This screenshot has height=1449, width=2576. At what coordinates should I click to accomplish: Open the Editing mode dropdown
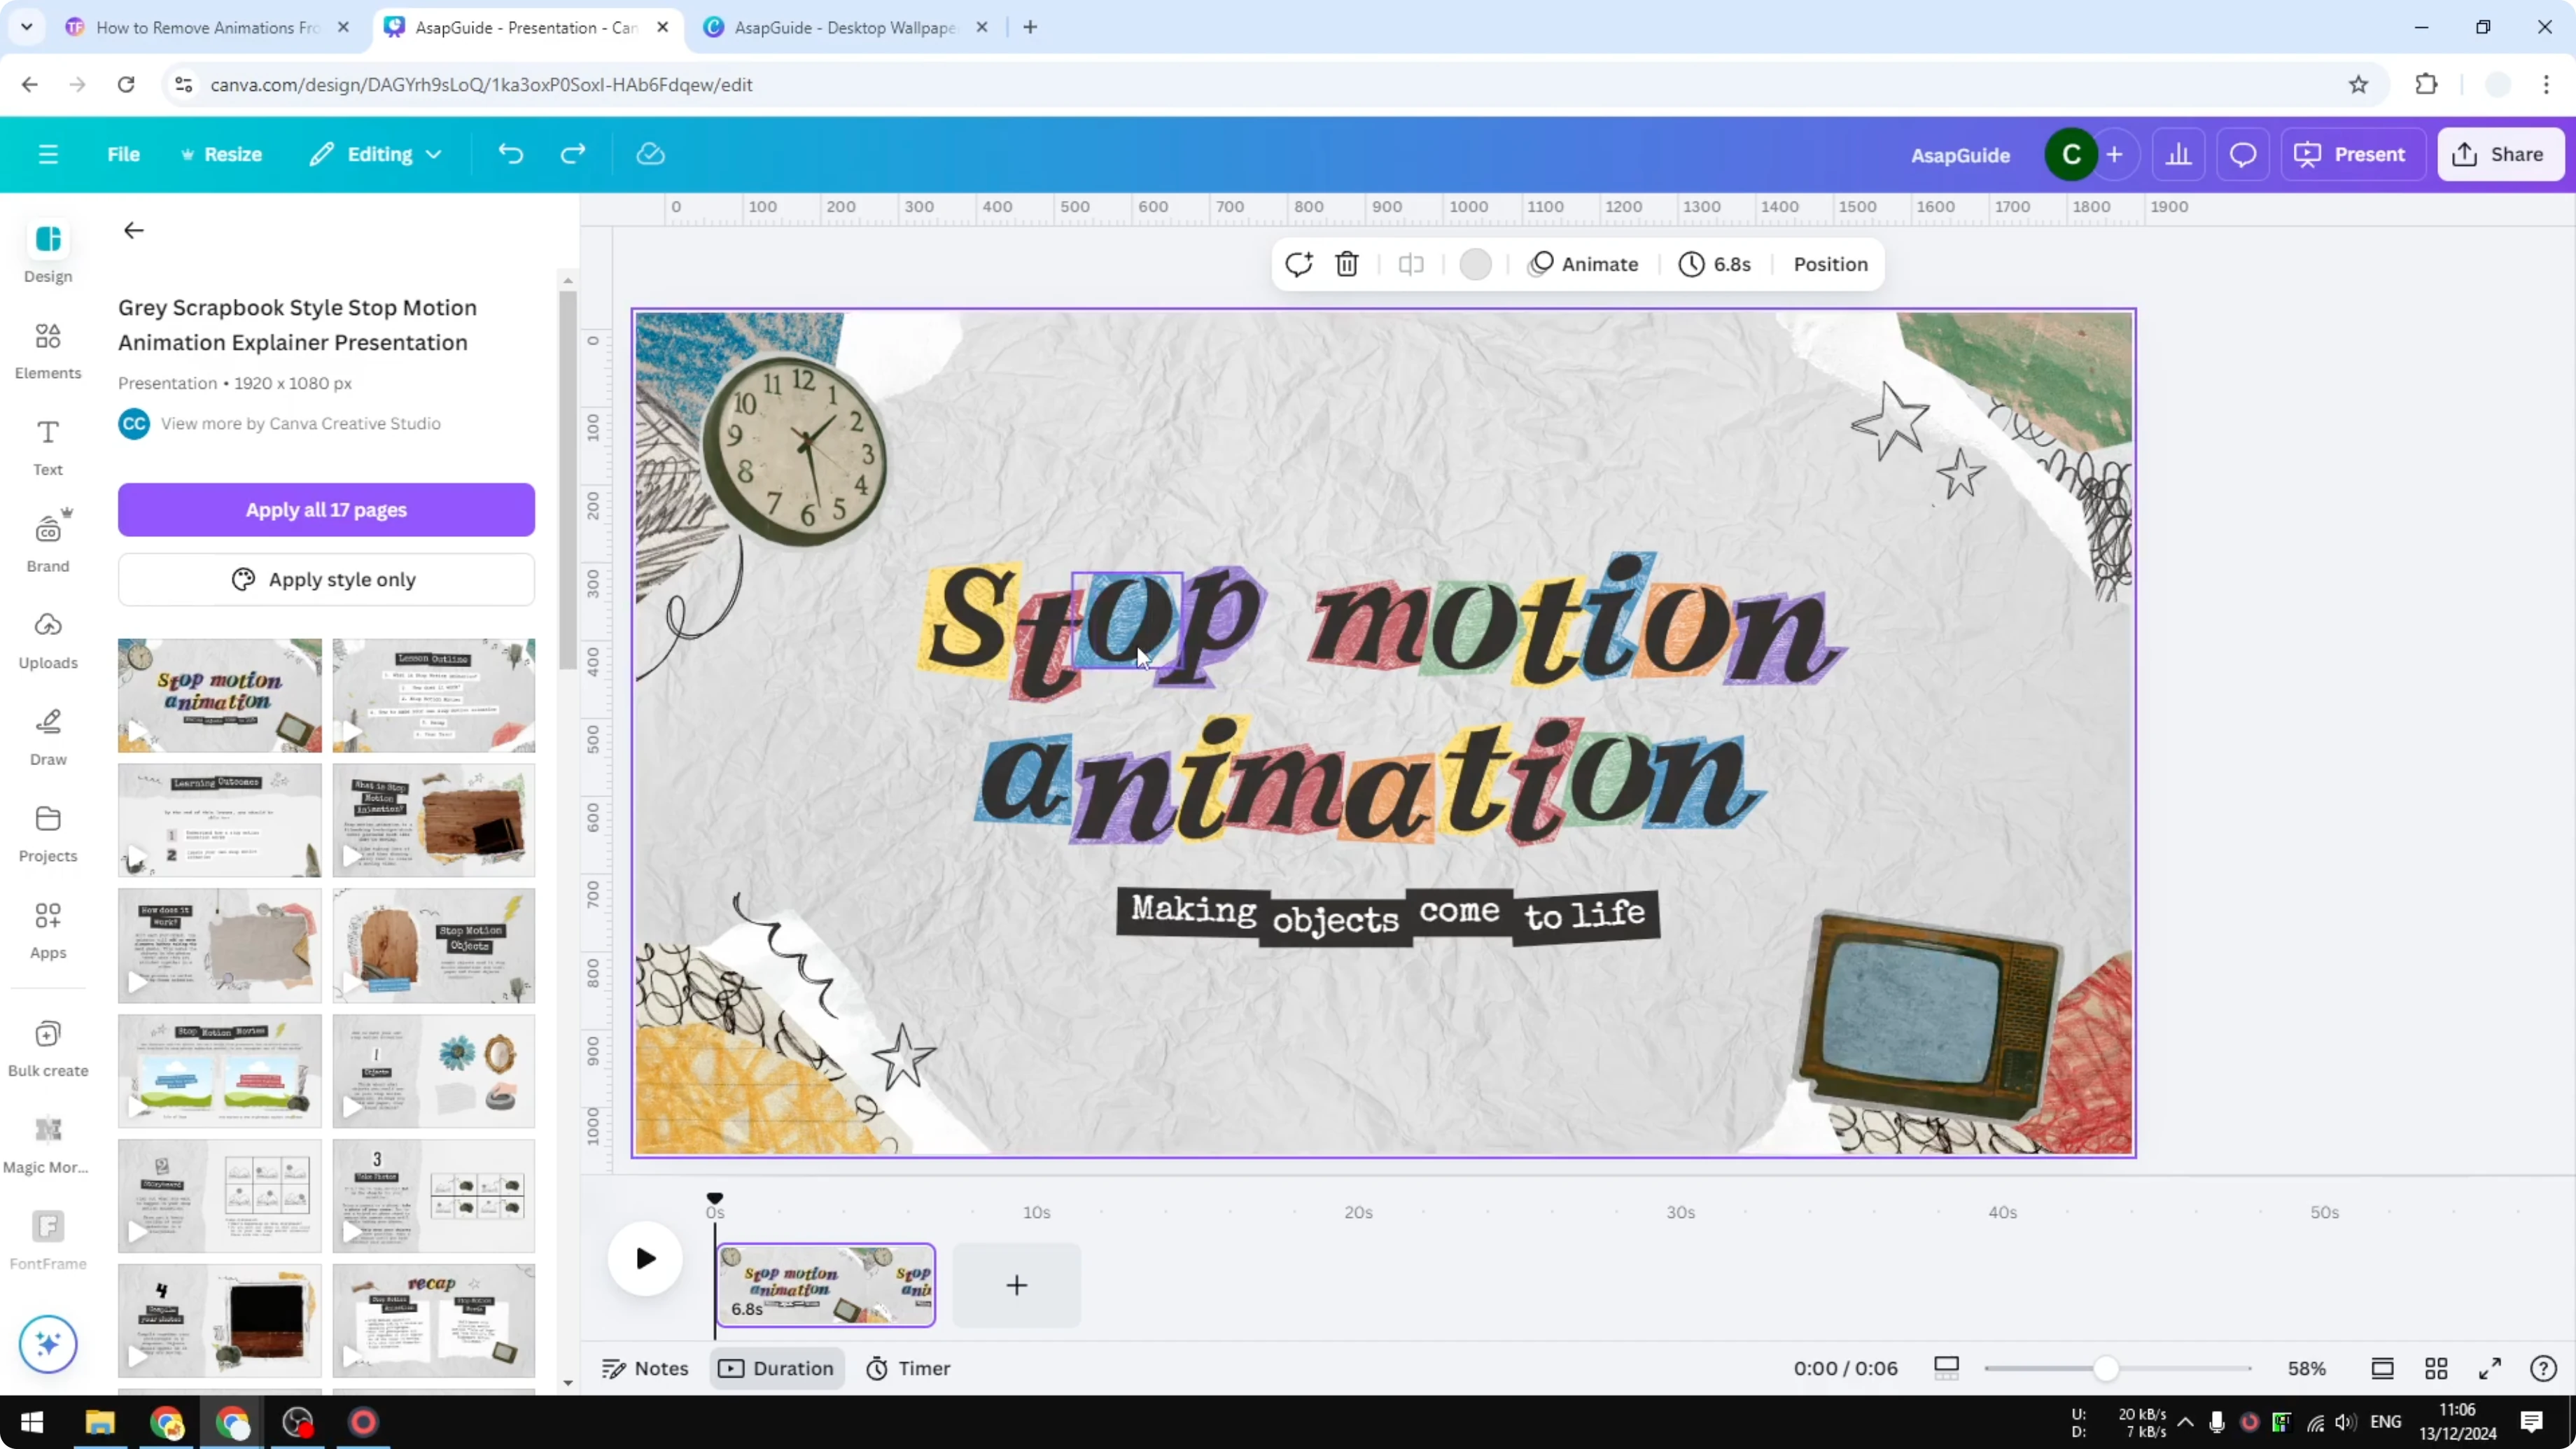point(376,154)
